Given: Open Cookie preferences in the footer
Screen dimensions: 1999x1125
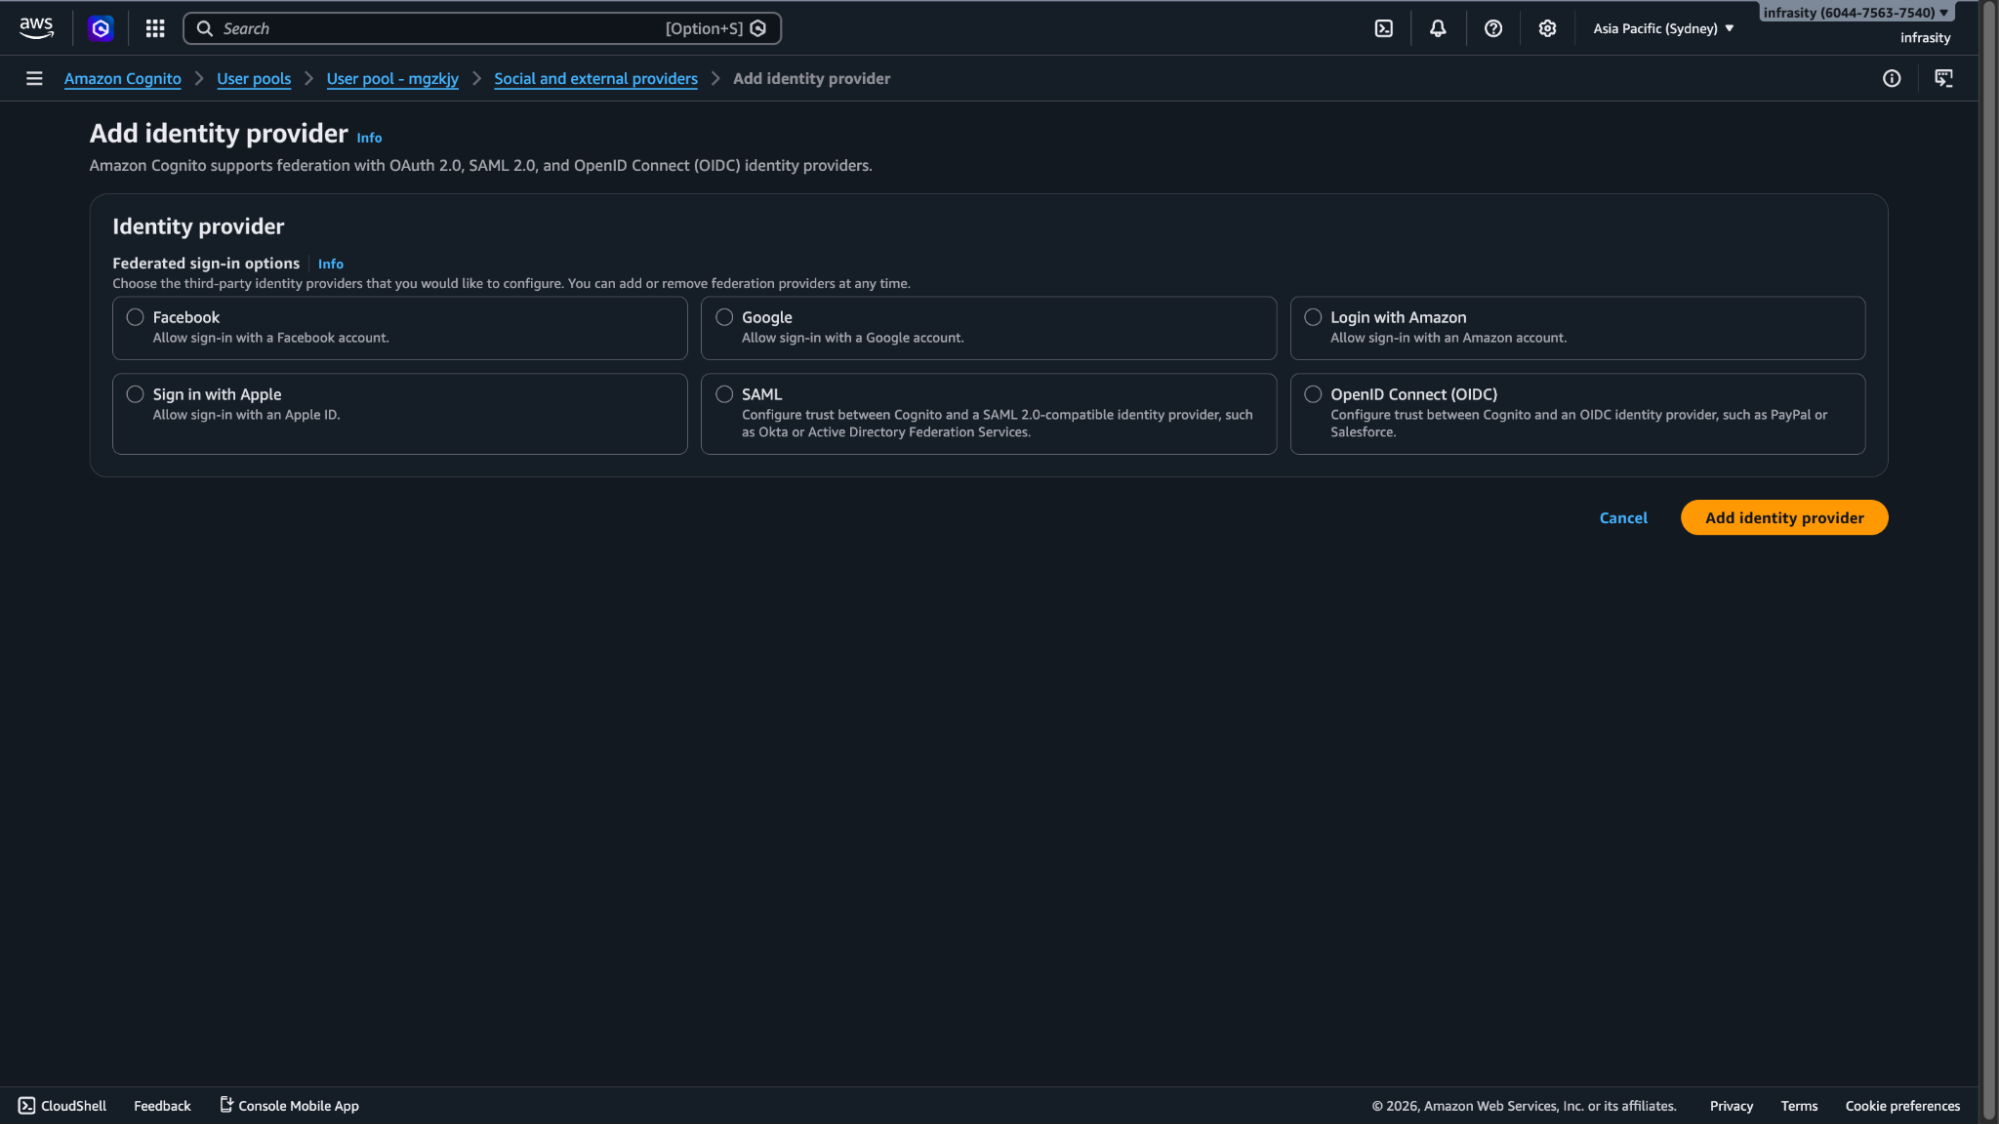Looking at the screenshot, I should pos(1901,1105).
